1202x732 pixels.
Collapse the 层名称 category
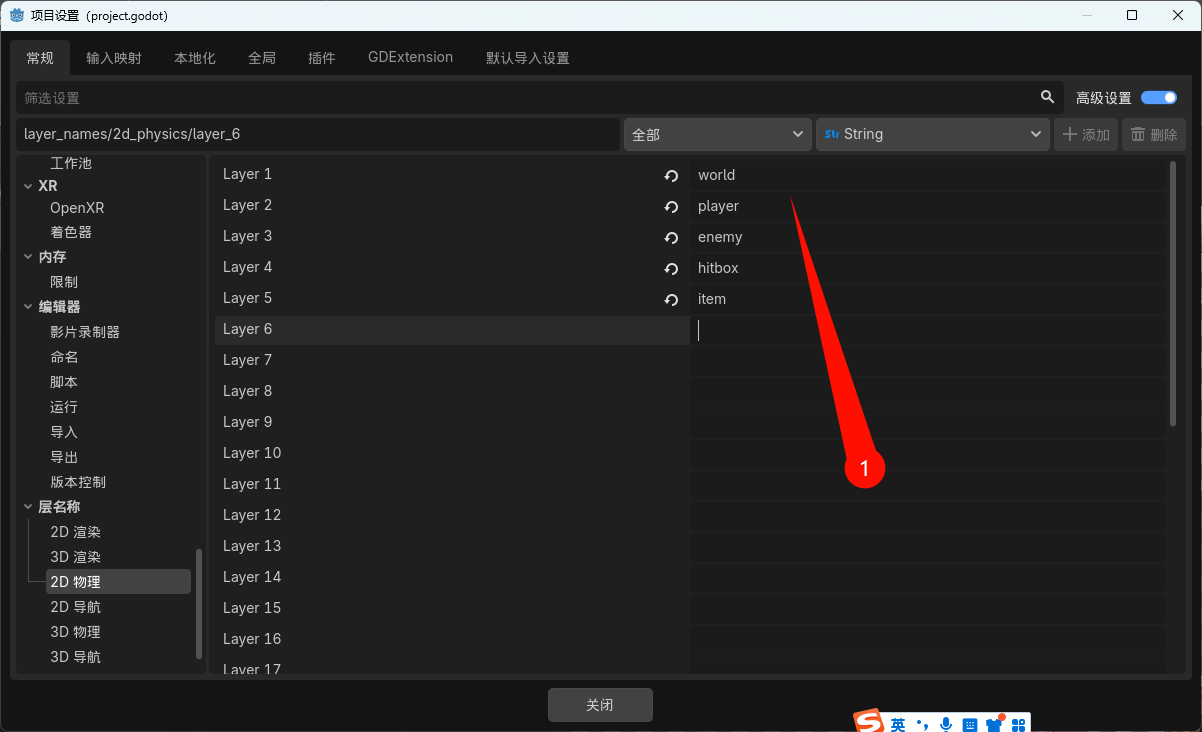(x=28, y=507)
